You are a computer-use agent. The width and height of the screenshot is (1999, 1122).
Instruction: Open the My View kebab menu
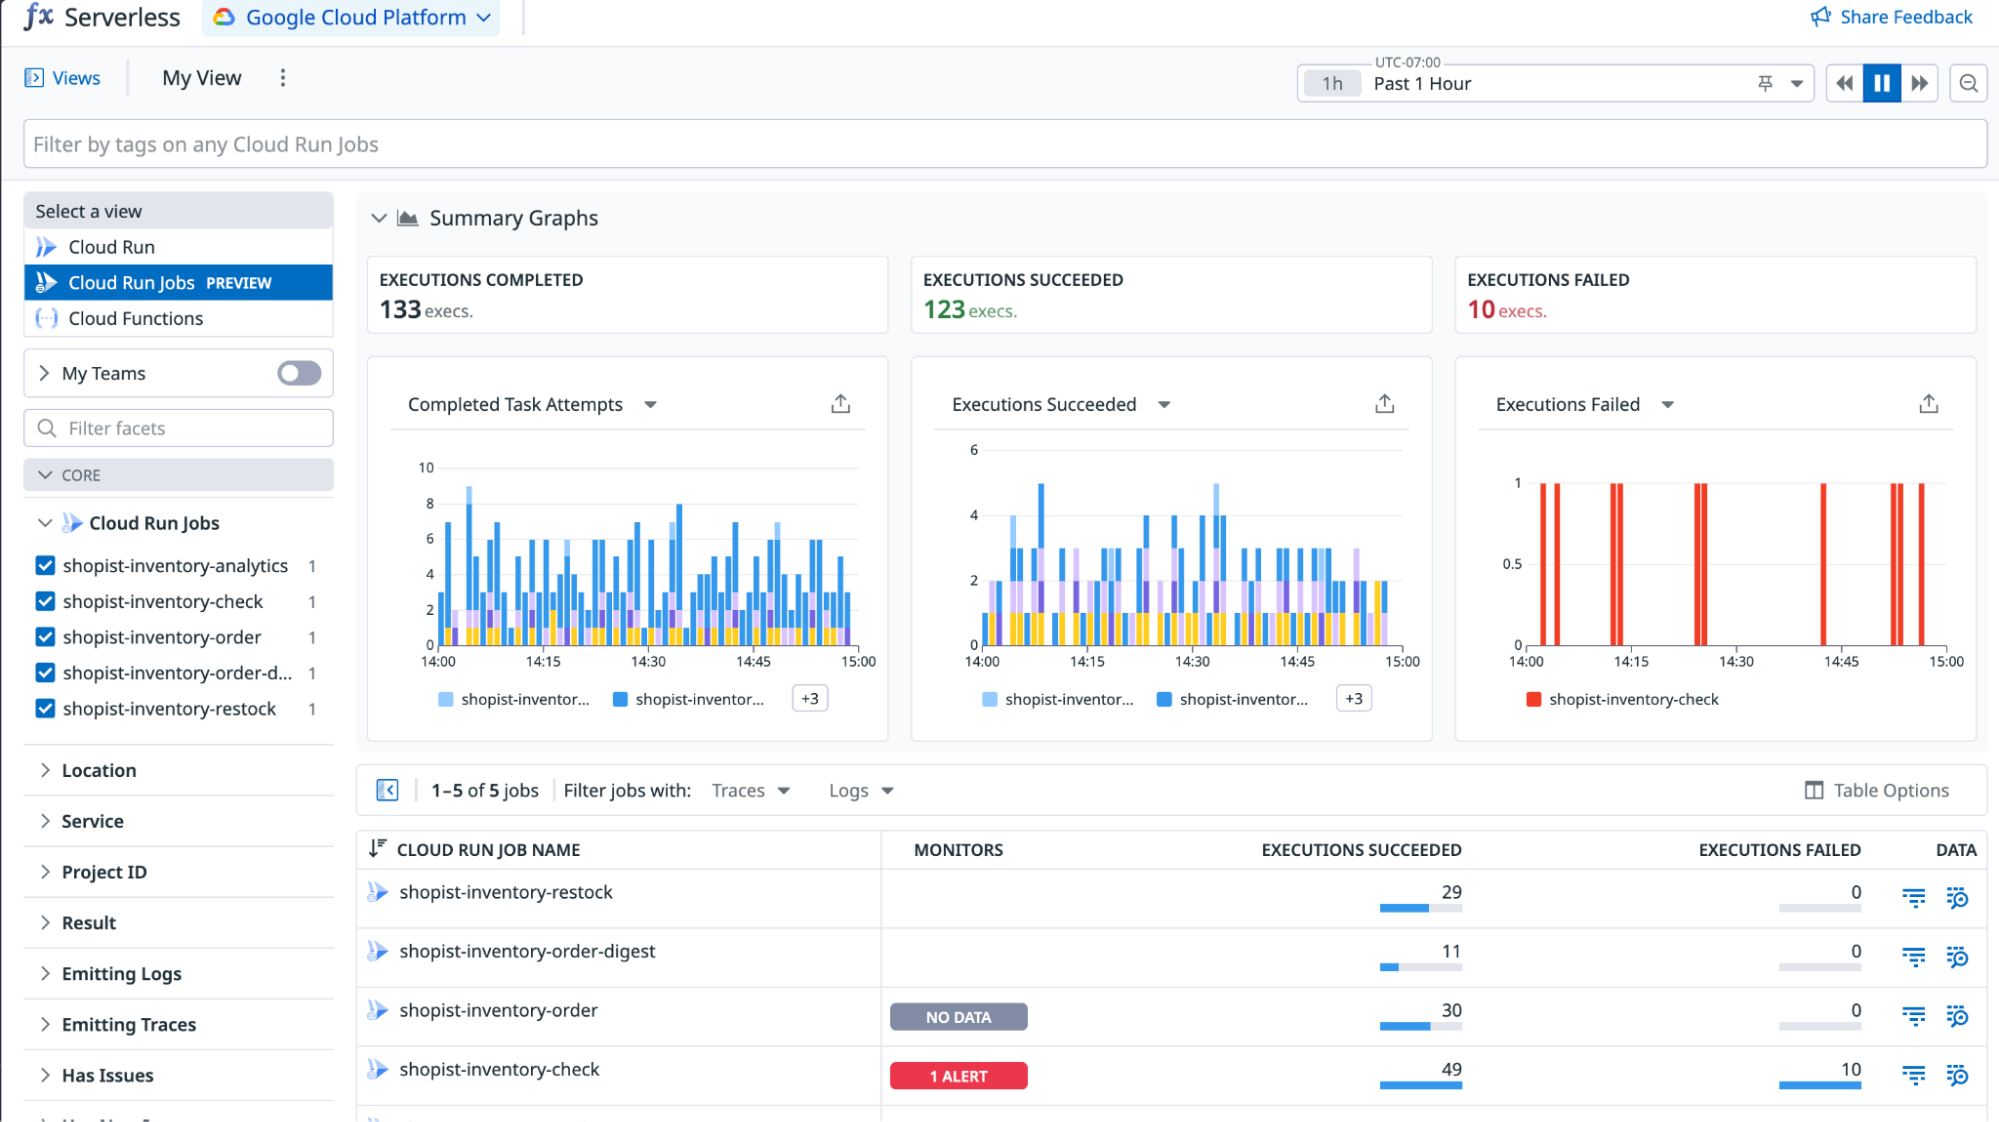283,78
